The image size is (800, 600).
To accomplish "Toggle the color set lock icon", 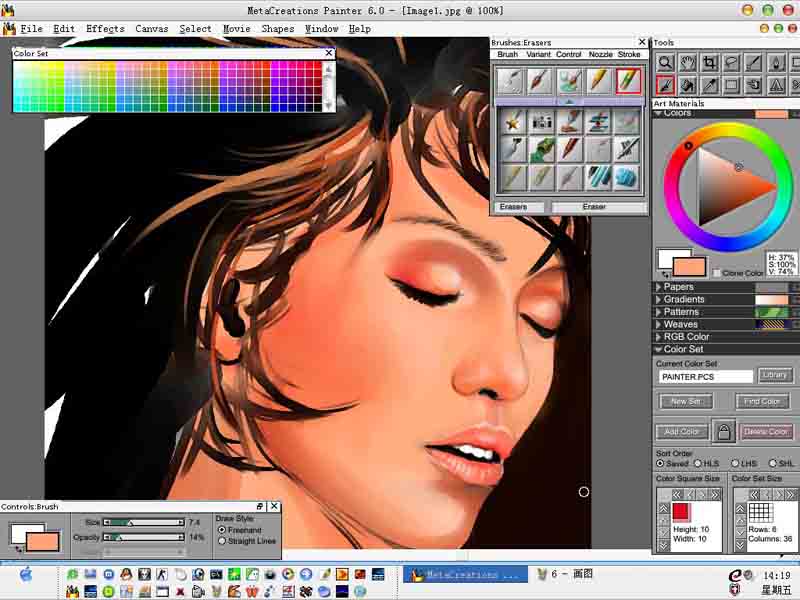I will click(x=723, y=432).
